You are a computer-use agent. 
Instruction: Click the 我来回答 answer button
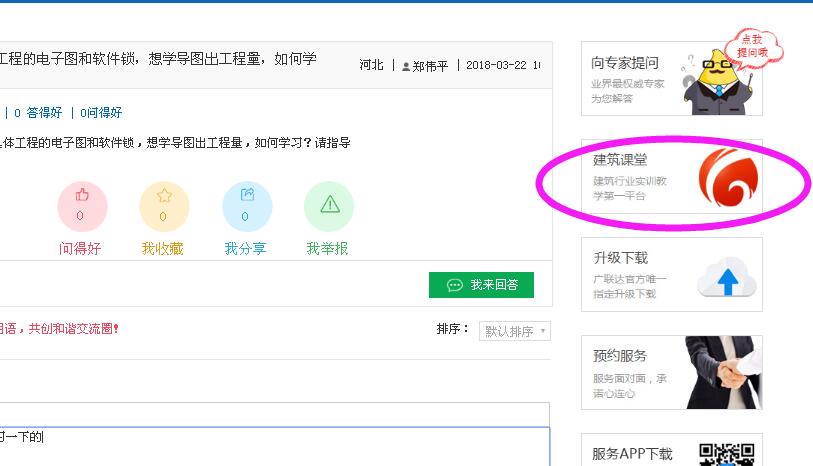tap(481, 285)
